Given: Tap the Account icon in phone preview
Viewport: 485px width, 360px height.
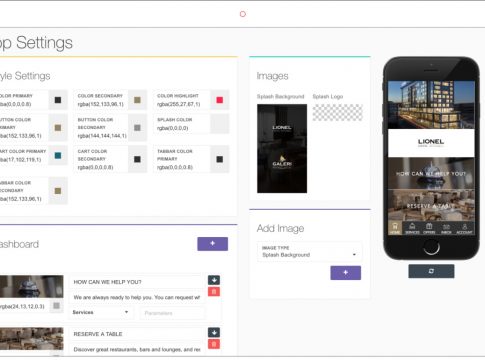Looking at the screenshot, I should (x=464, y=229).
